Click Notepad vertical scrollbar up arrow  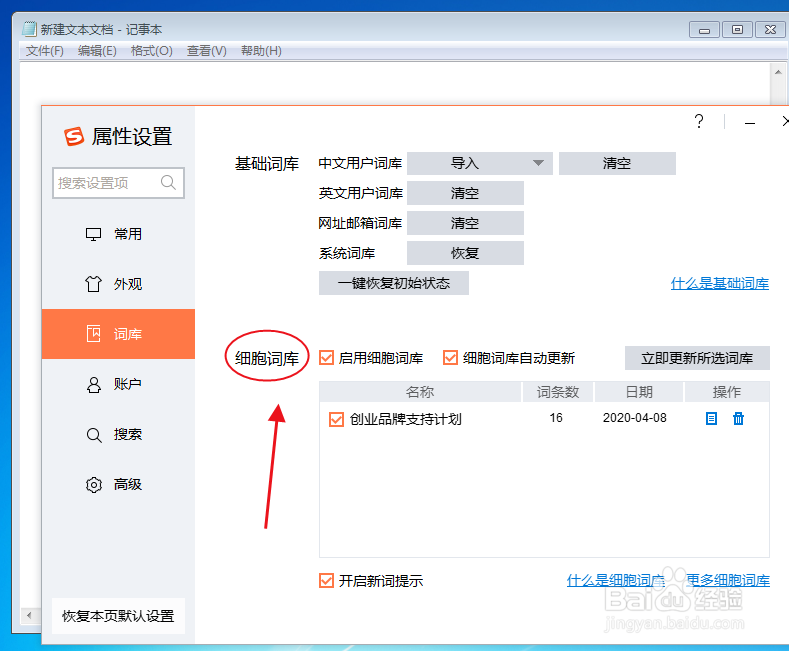point(778,72)
